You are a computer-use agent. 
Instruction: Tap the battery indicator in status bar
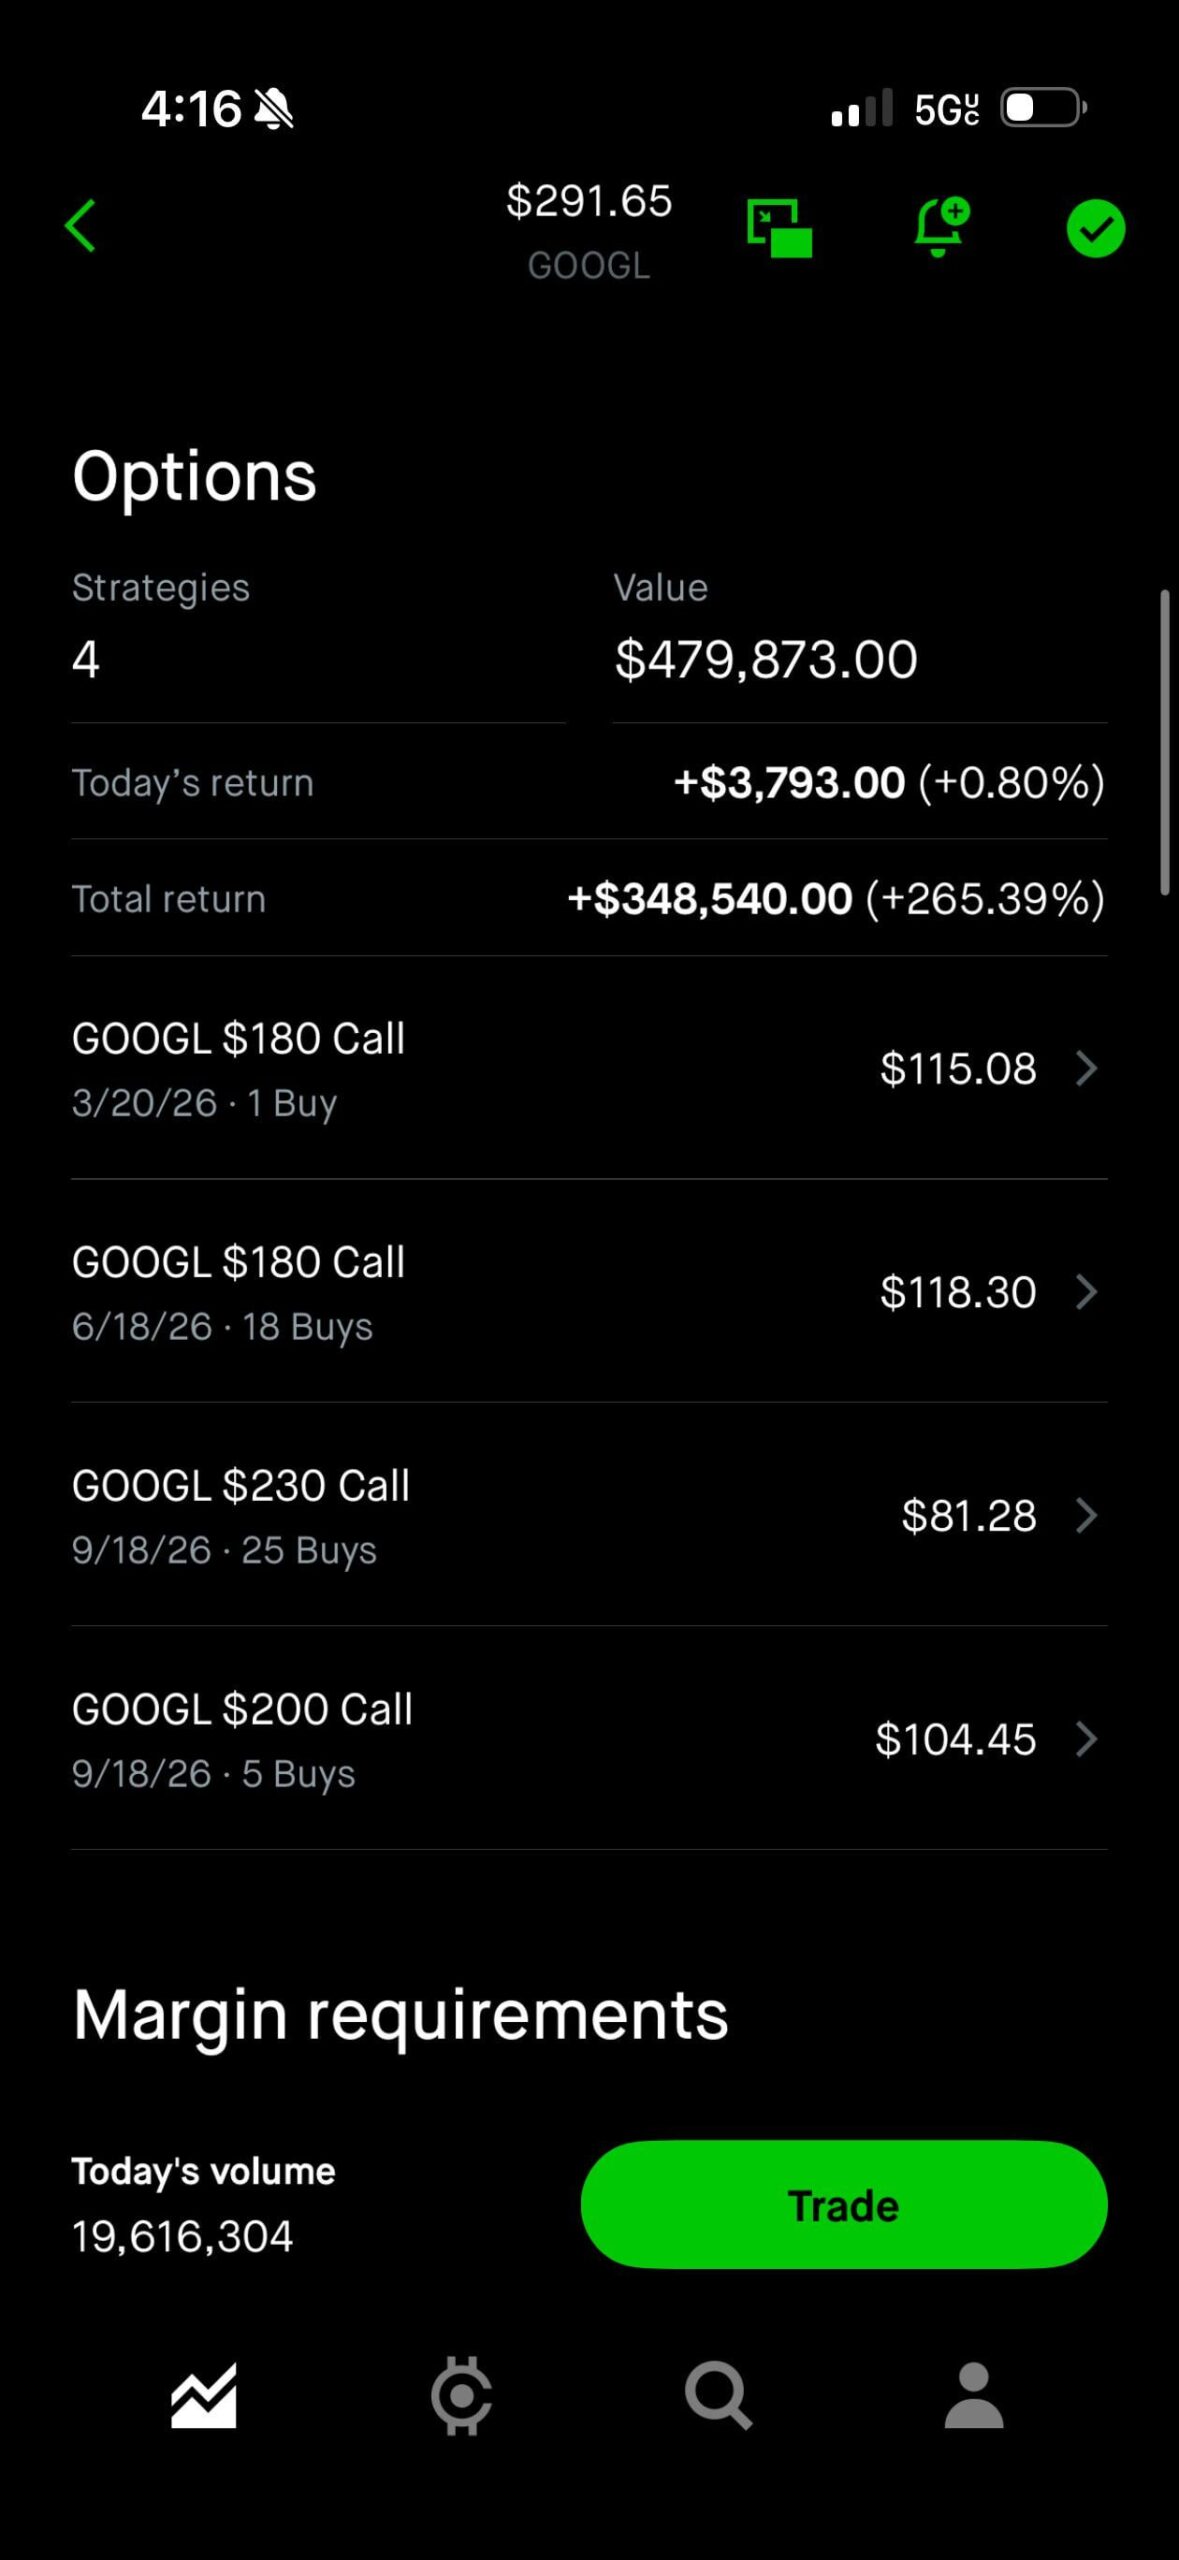[x=1043, y=108]
